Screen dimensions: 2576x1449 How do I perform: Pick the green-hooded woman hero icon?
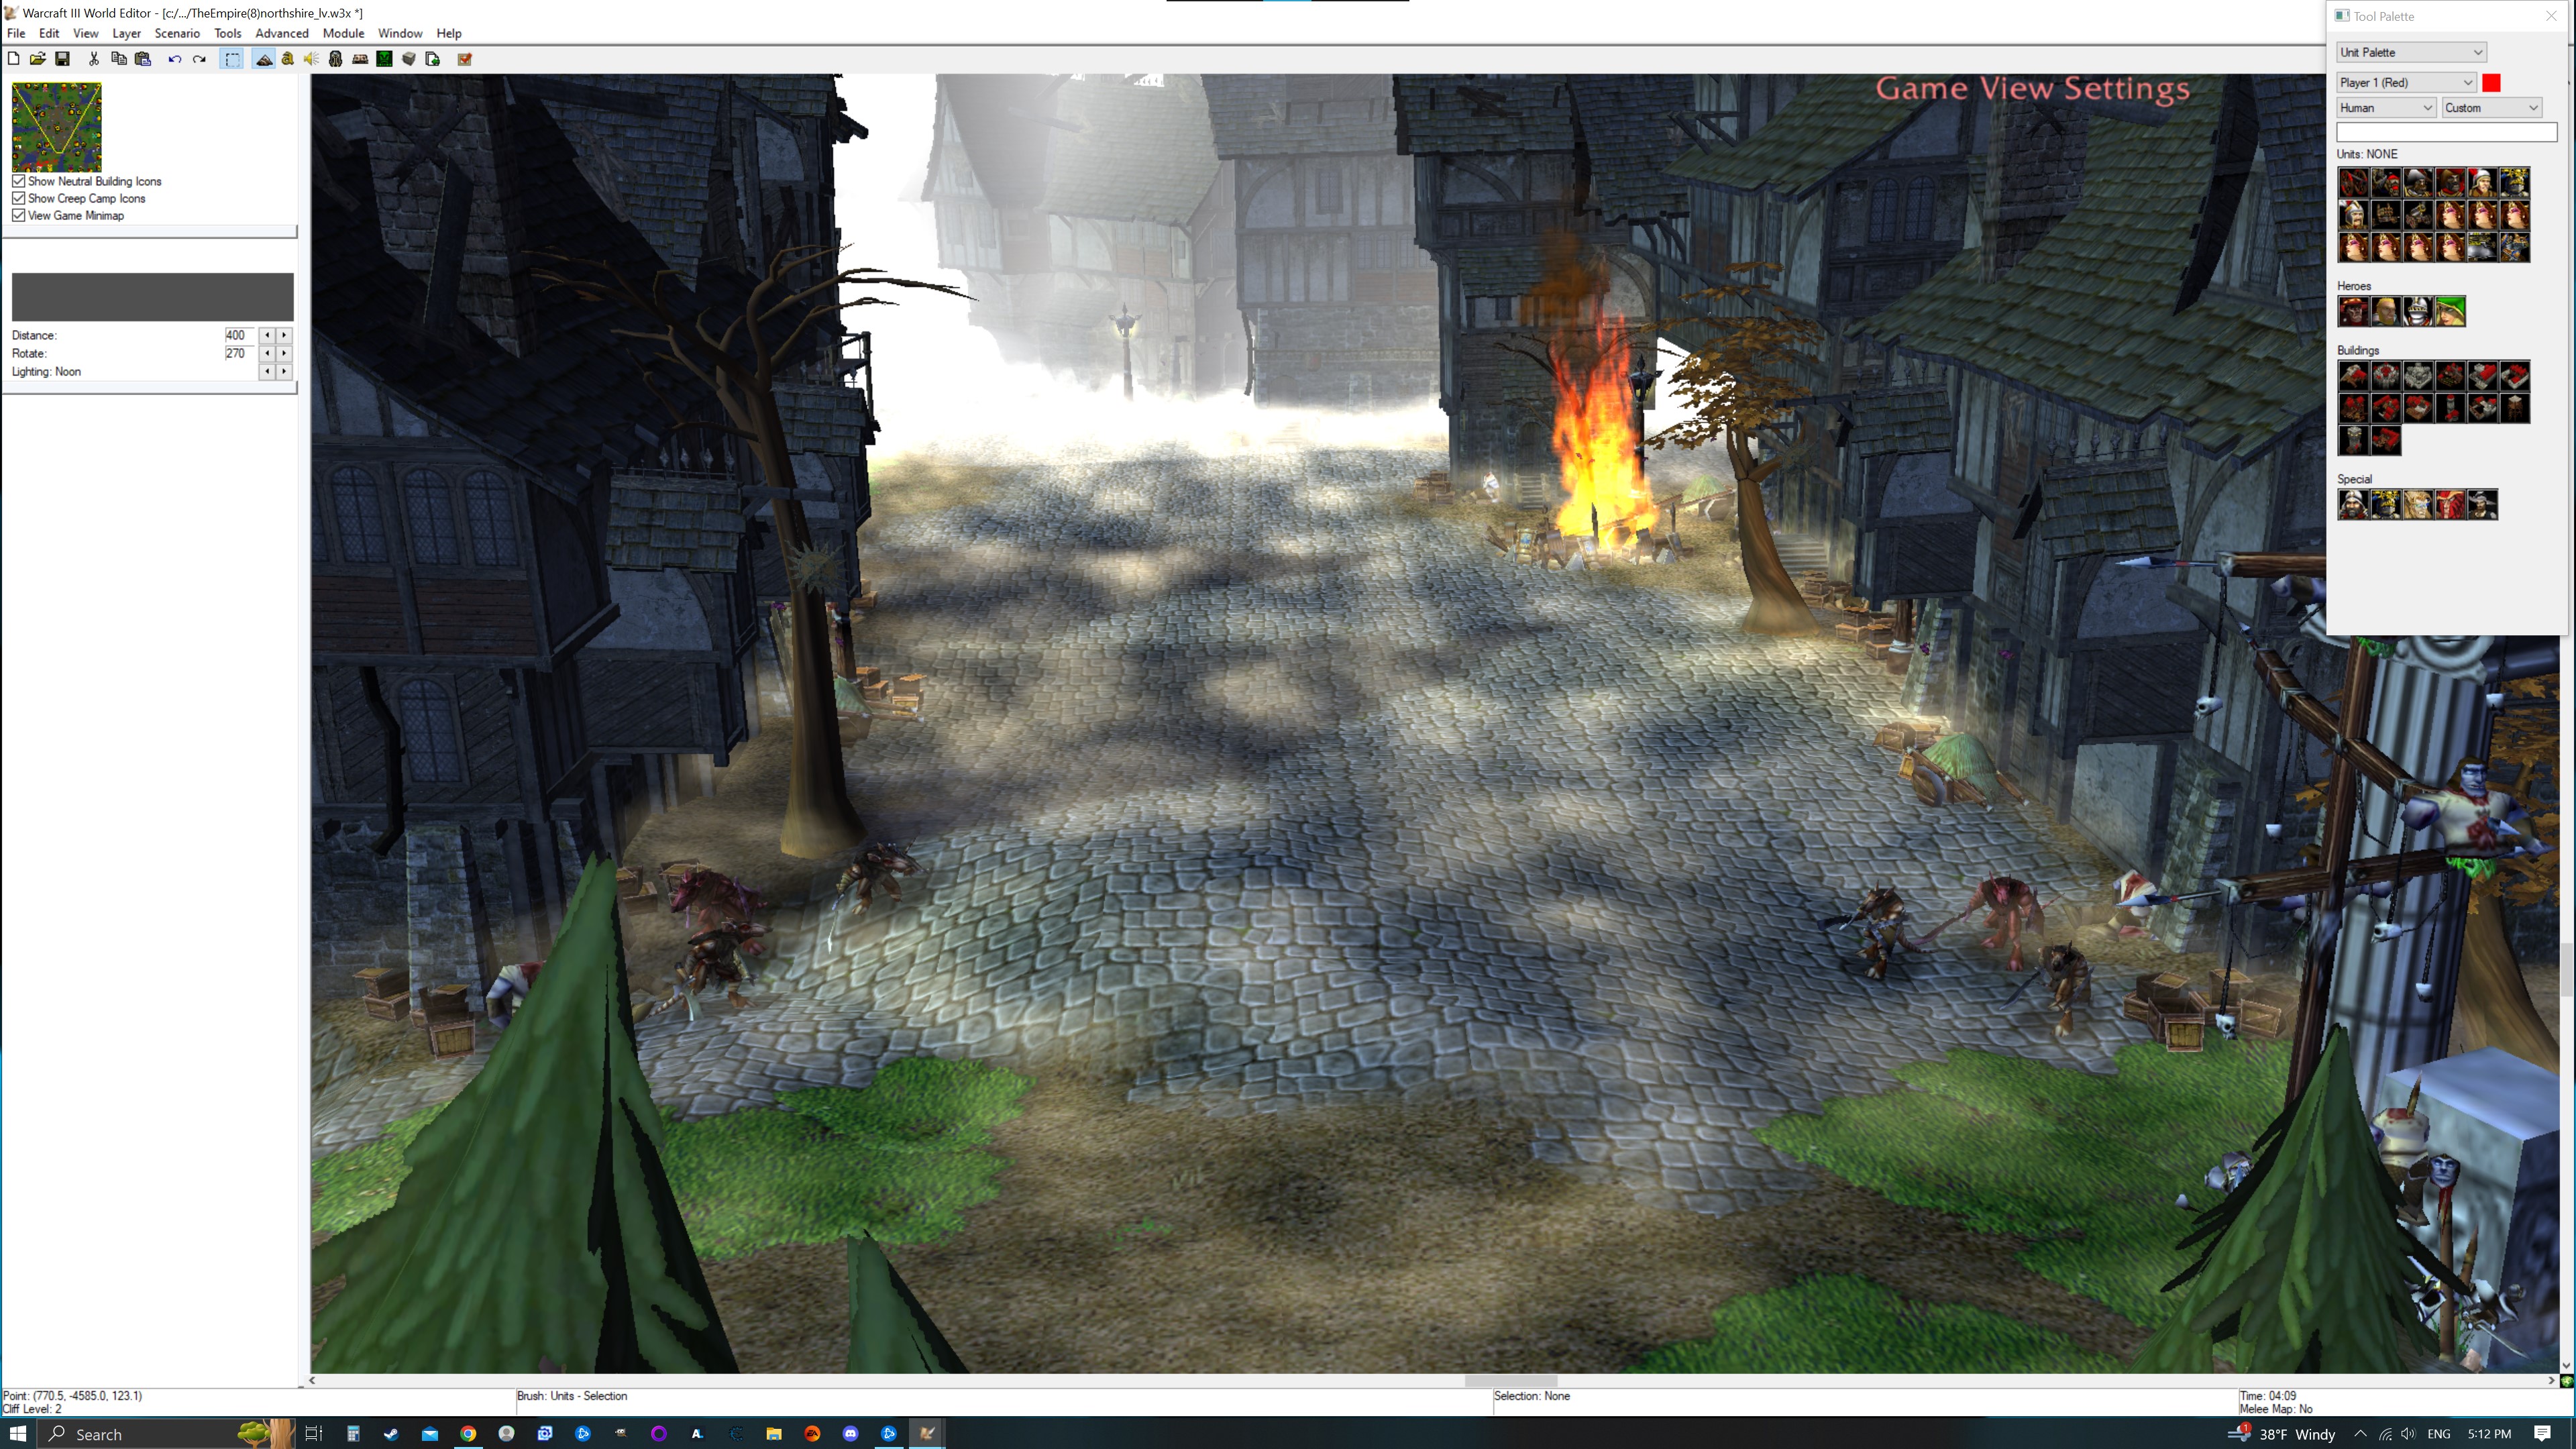(x=2450, y=311)
